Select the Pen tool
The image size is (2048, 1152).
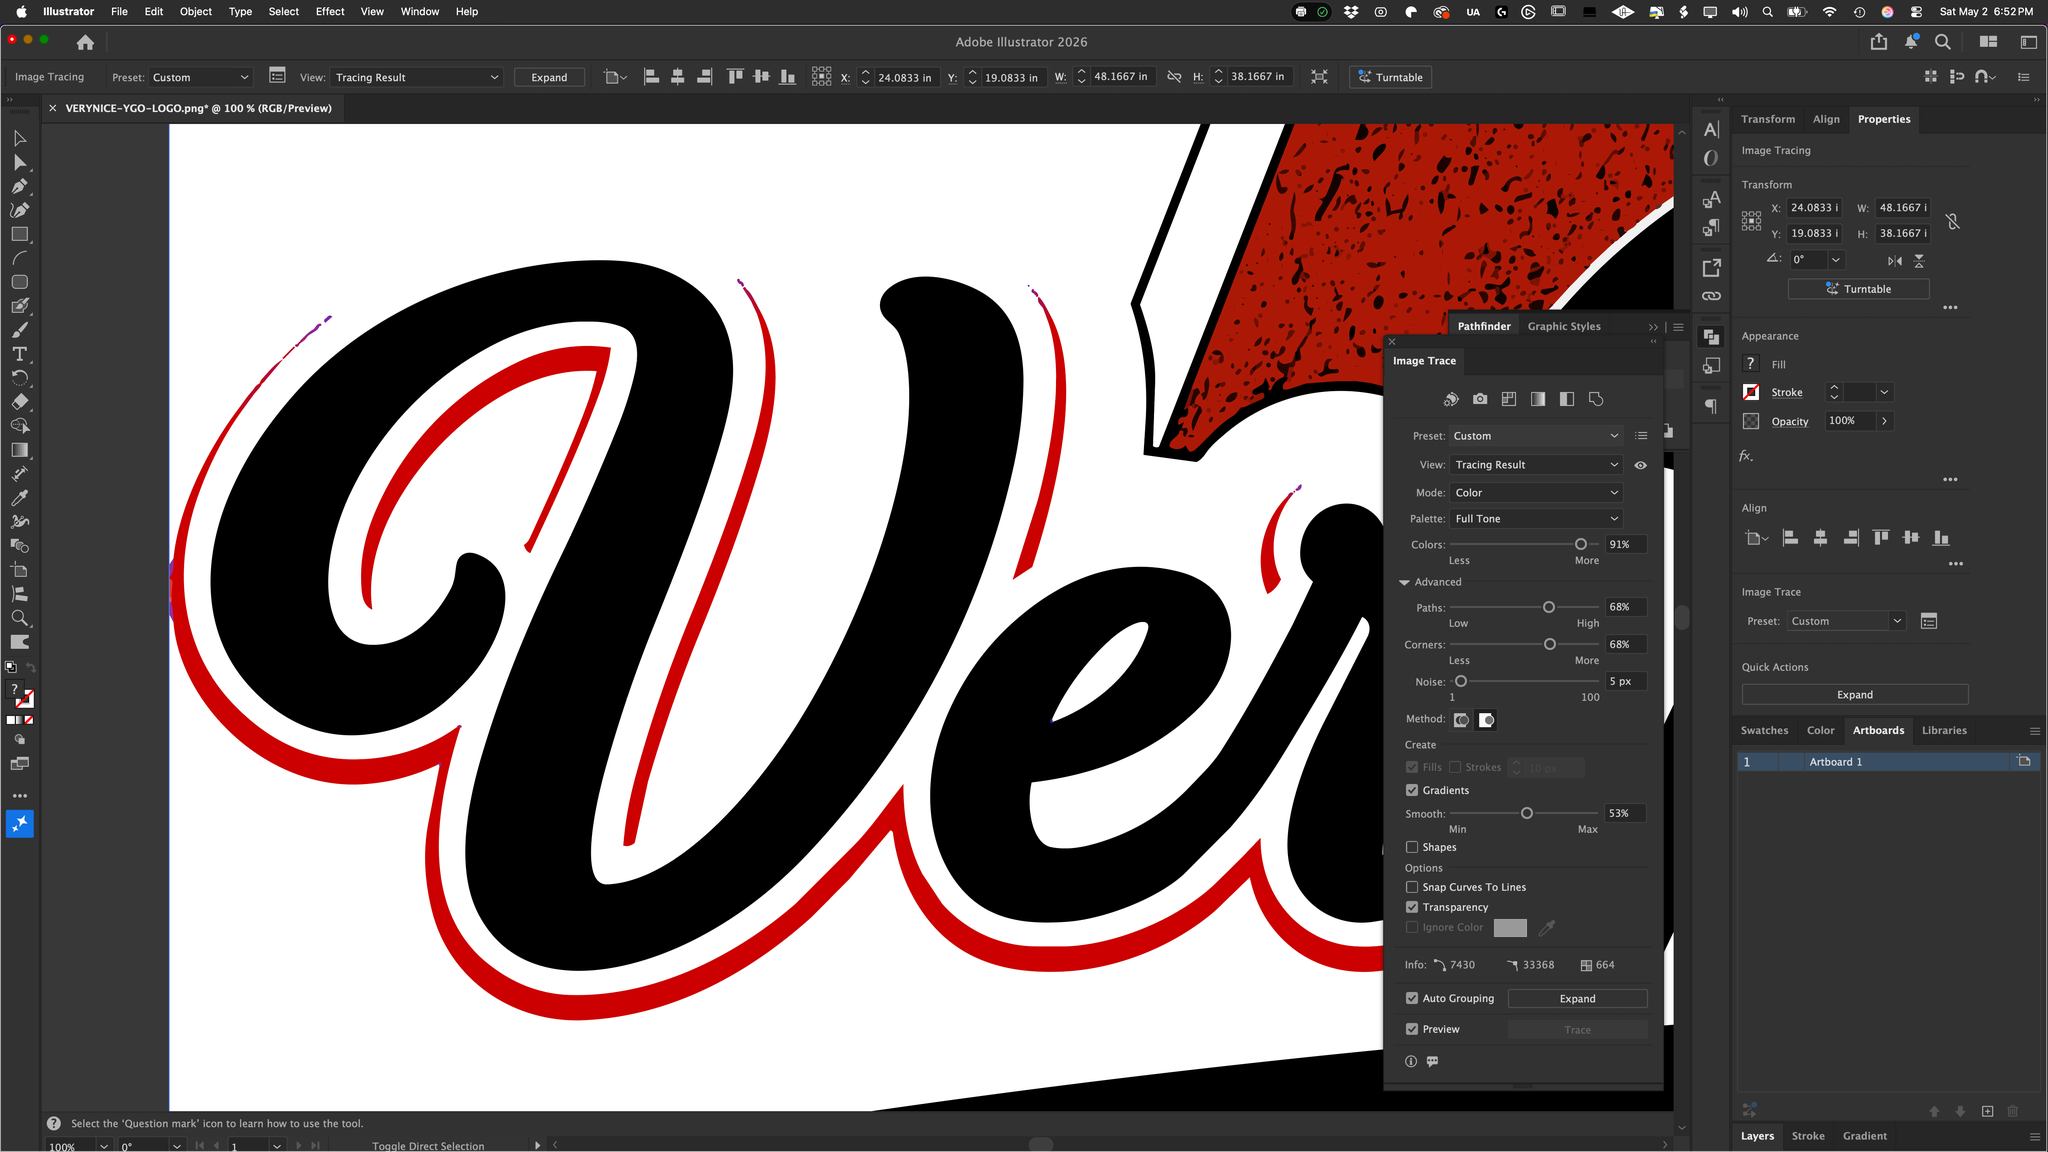[19, 186]
